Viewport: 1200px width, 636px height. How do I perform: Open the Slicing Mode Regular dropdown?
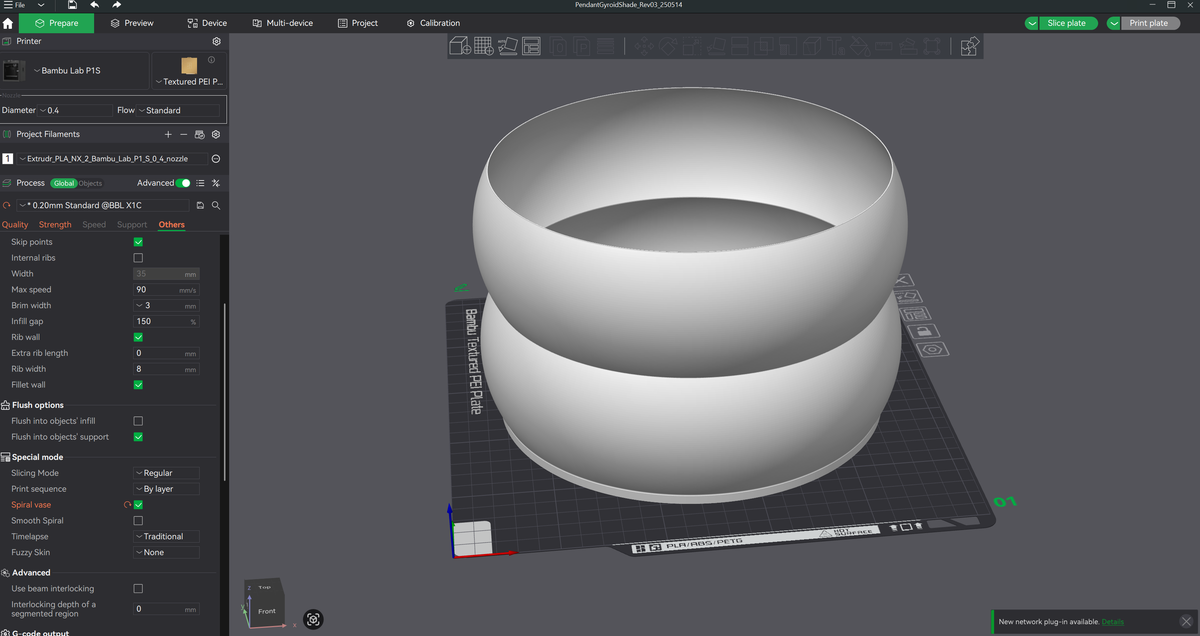(x=166, y=473)
